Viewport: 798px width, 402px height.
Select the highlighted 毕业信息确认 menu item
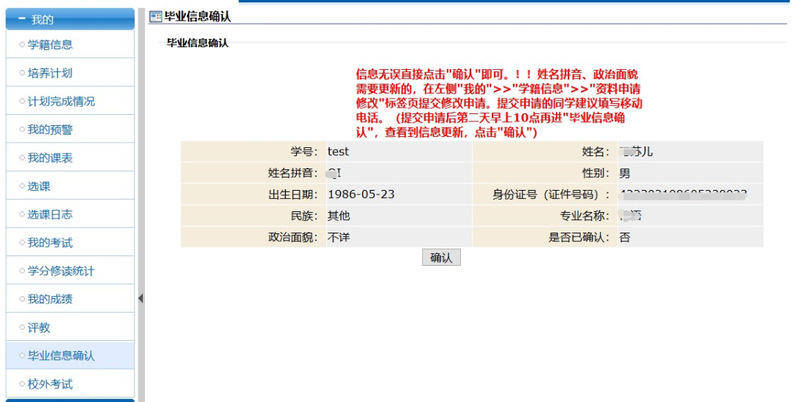pyautogui.click(x=61, y=356)
